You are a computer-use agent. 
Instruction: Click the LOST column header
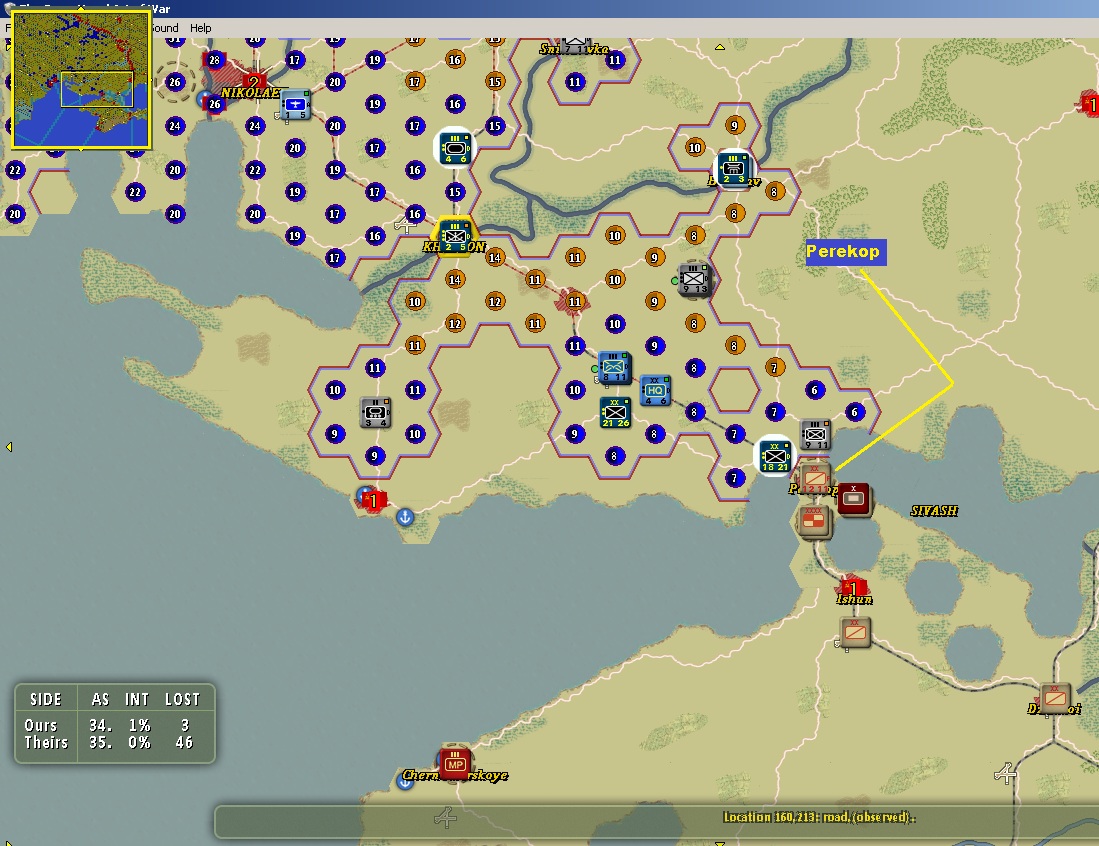(183, 700)
